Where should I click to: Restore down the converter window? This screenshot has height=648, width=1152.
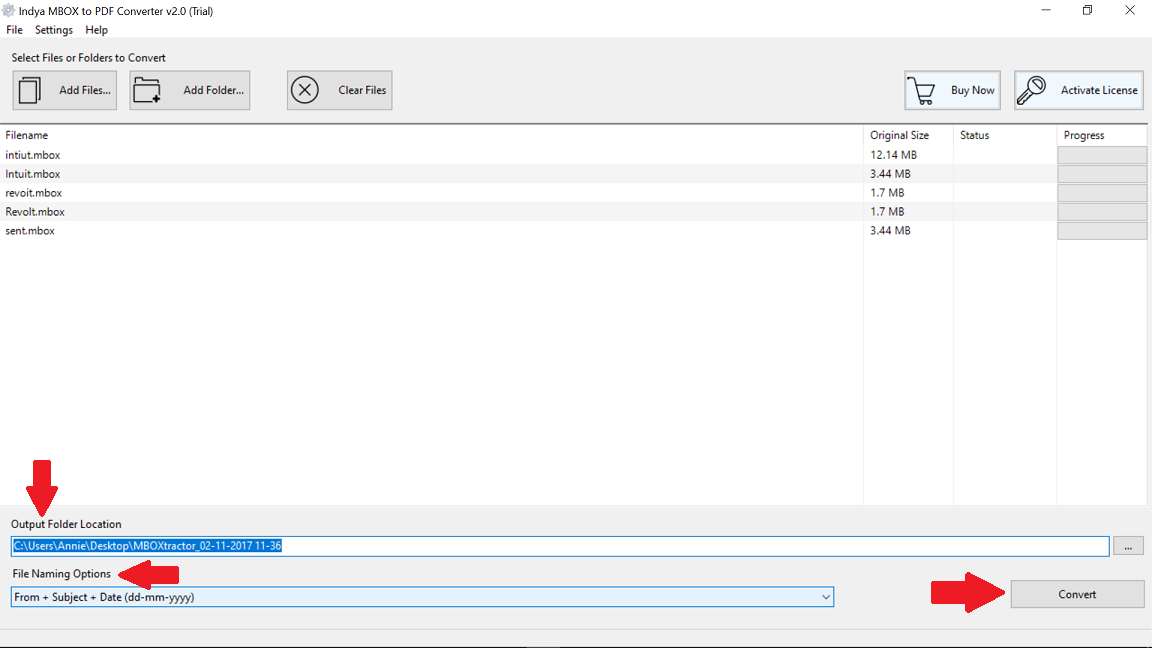(x=1087, y=10)
